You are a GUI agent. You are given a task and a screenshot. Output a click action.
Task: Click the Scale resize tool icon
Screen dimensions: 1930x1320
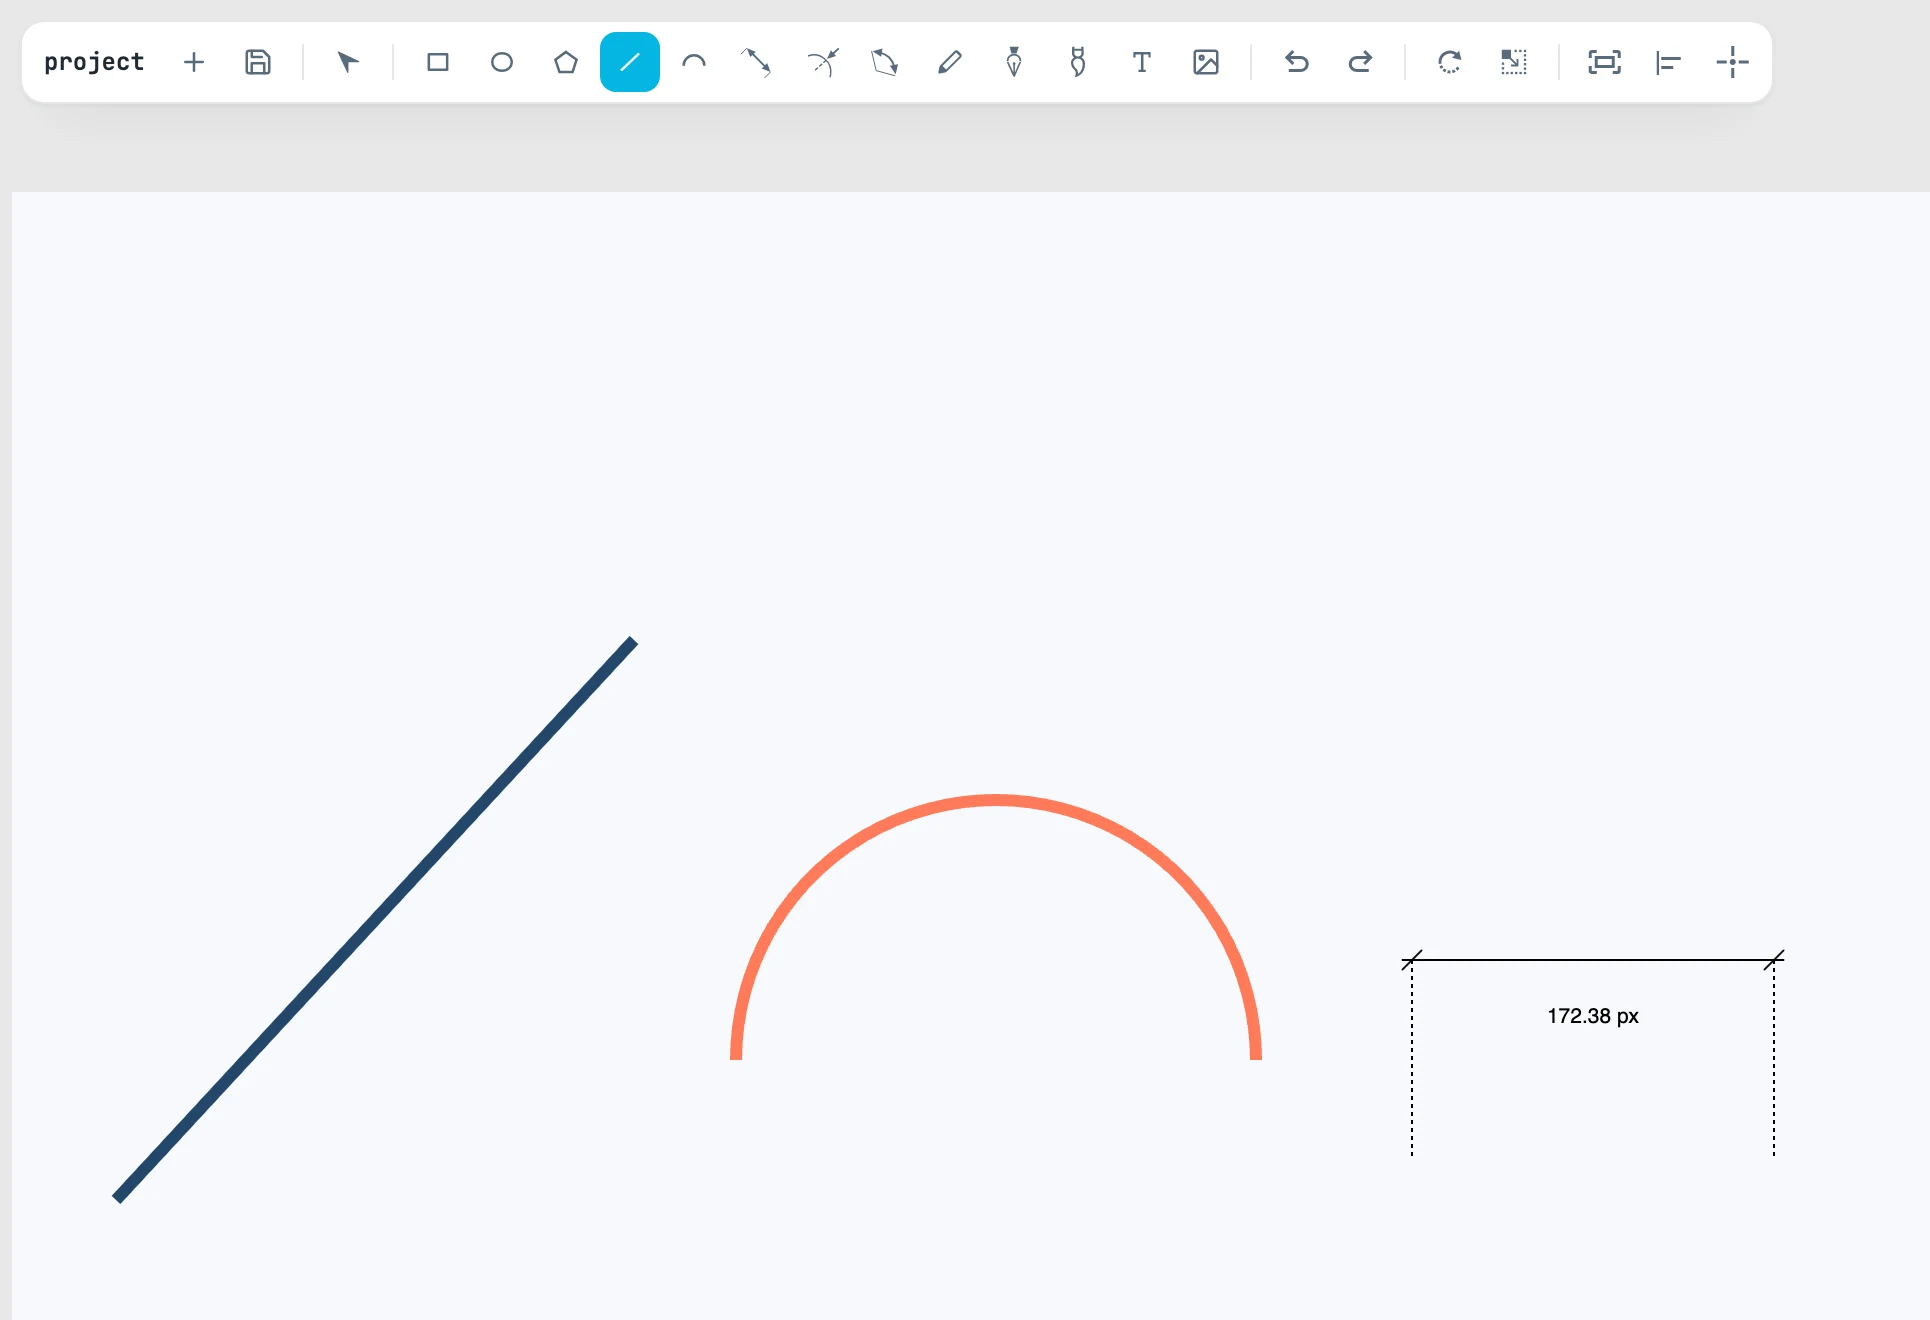(x=1514, y=62)
